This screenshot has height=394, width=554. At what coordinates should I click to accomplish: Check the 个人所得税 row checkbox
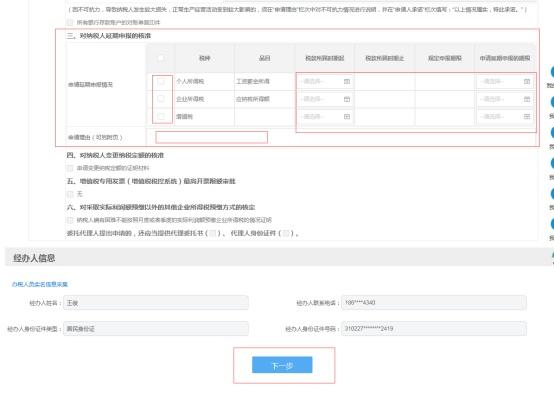pyautogui.click(x=161, y=81)
